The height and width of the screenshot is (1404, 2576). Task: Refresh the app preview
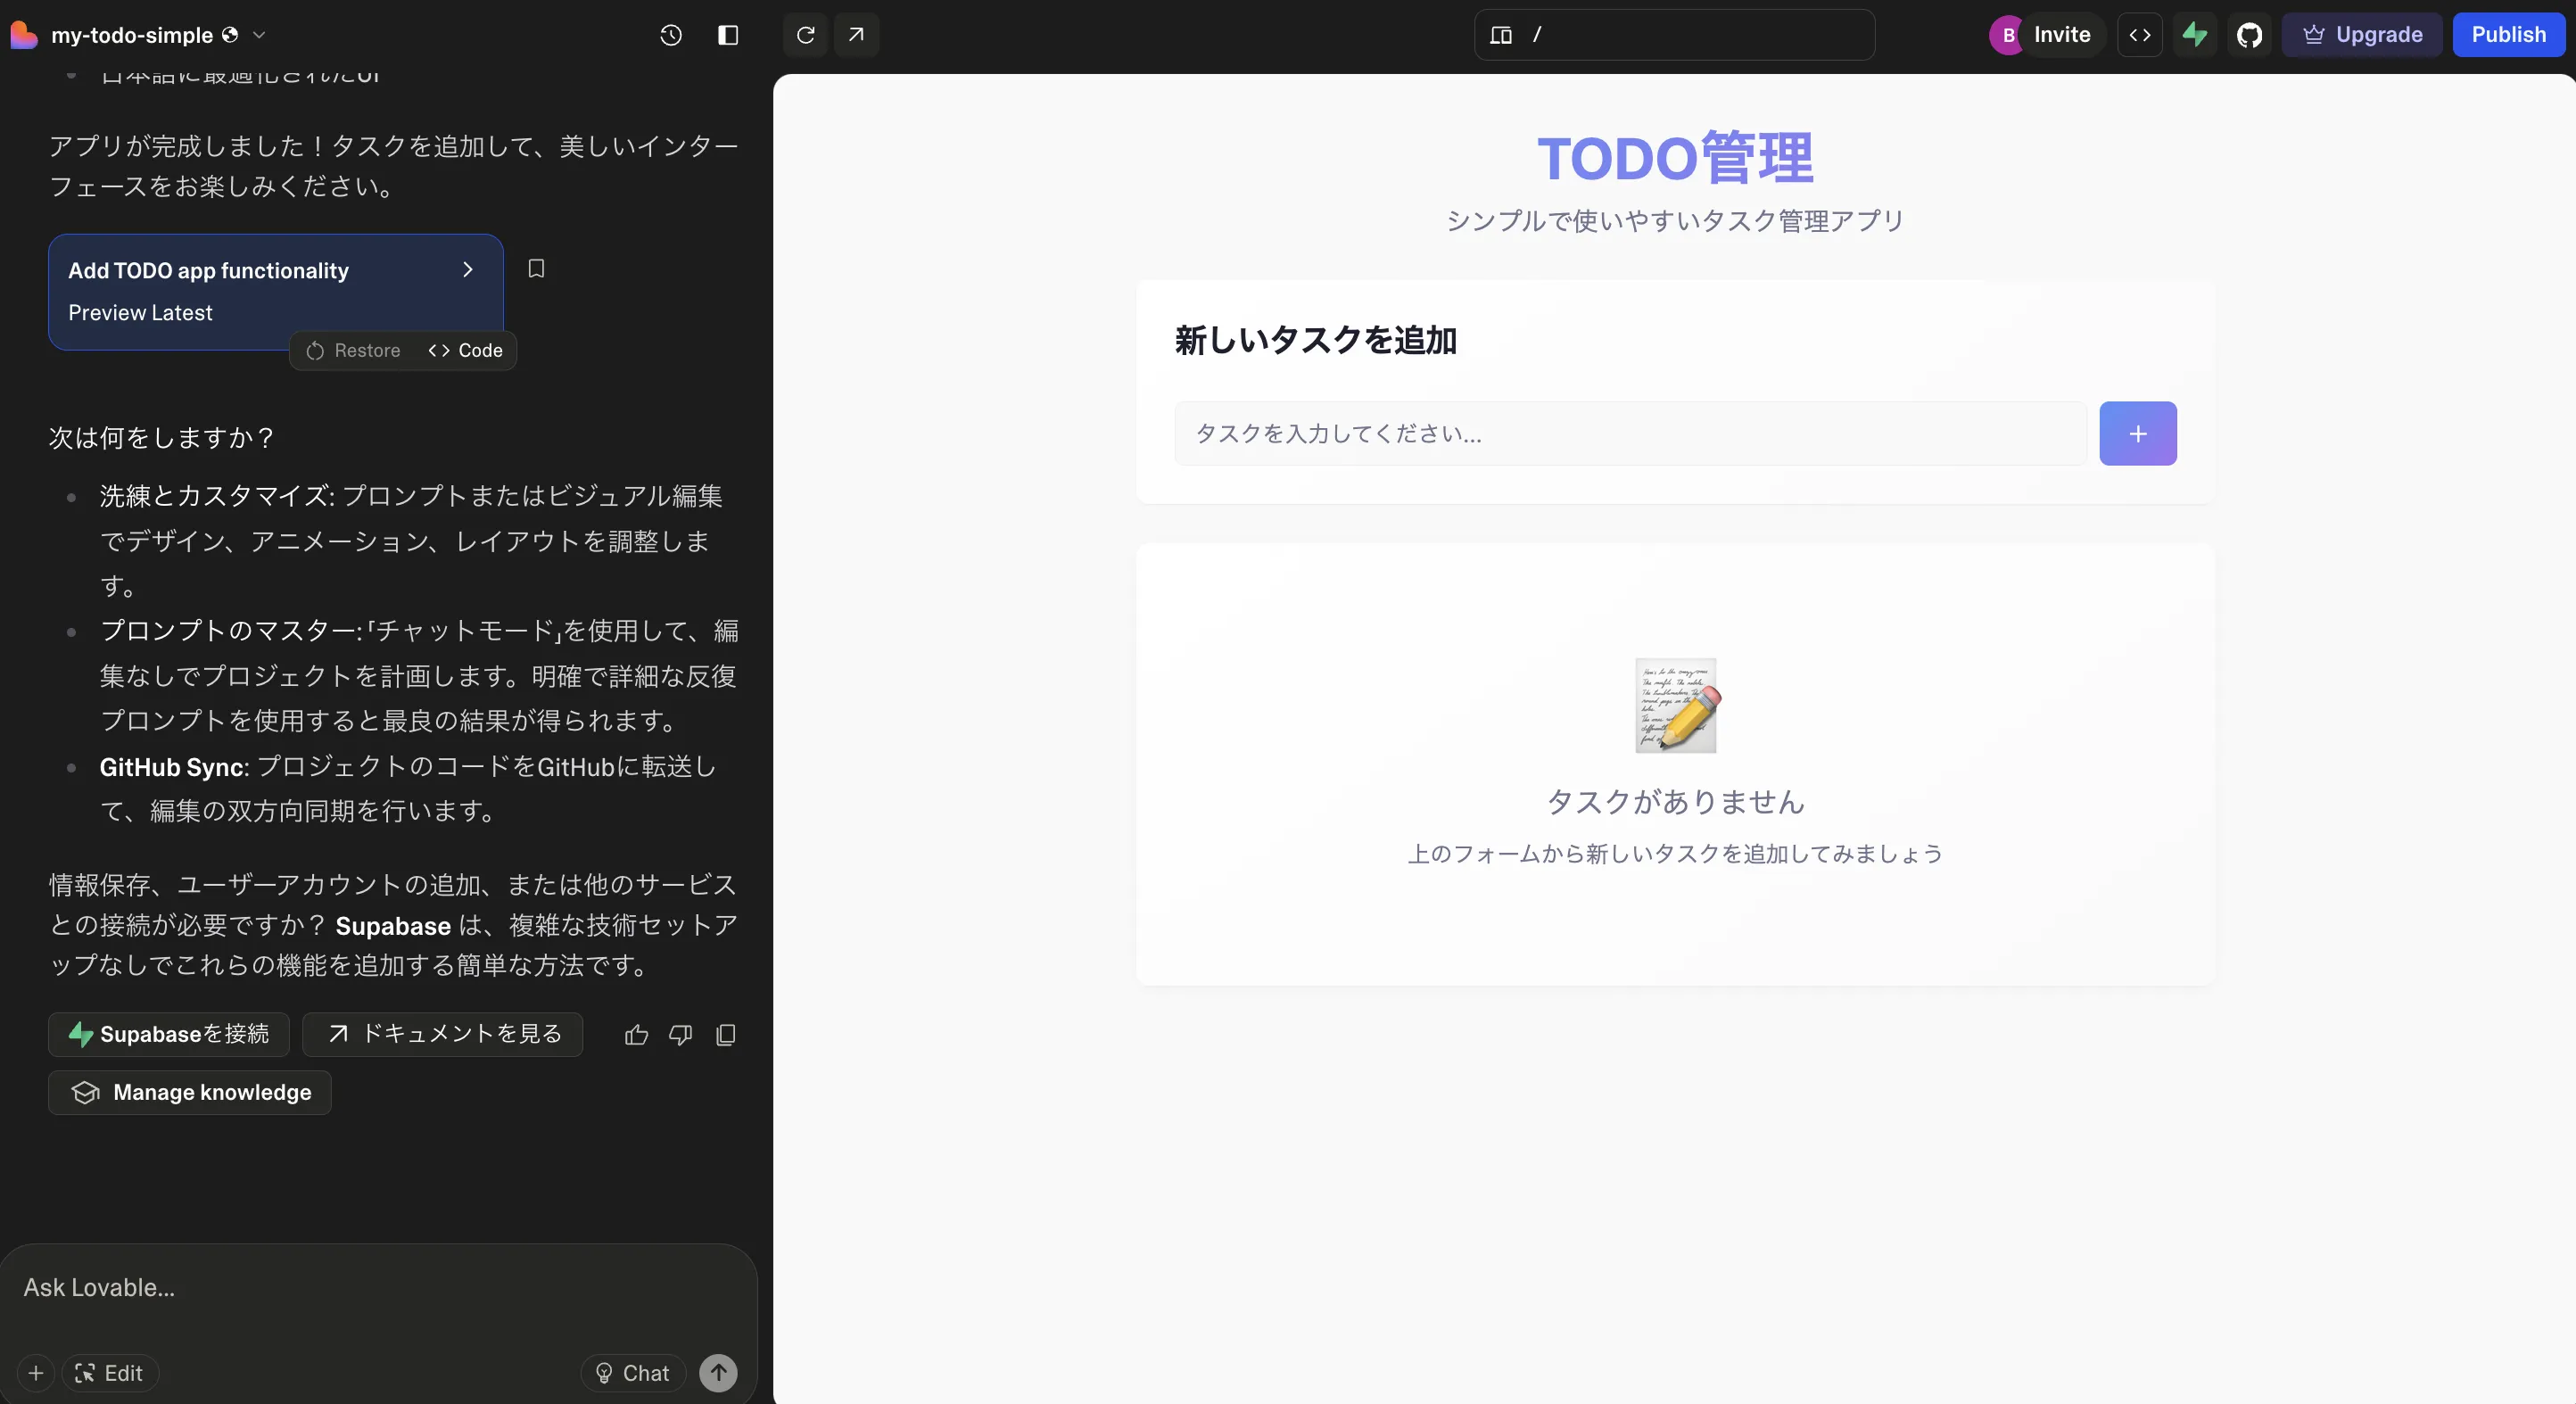tap(804, 35)
